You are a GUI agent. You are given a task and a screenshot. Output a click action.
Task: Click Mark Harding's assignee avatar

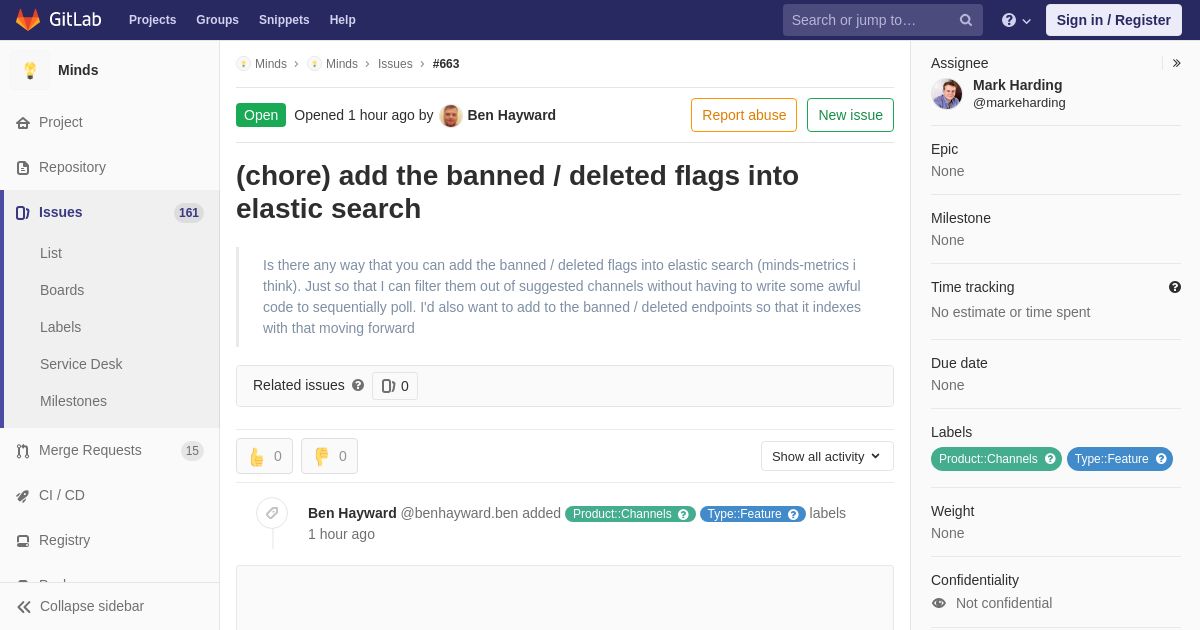(947, 94)
